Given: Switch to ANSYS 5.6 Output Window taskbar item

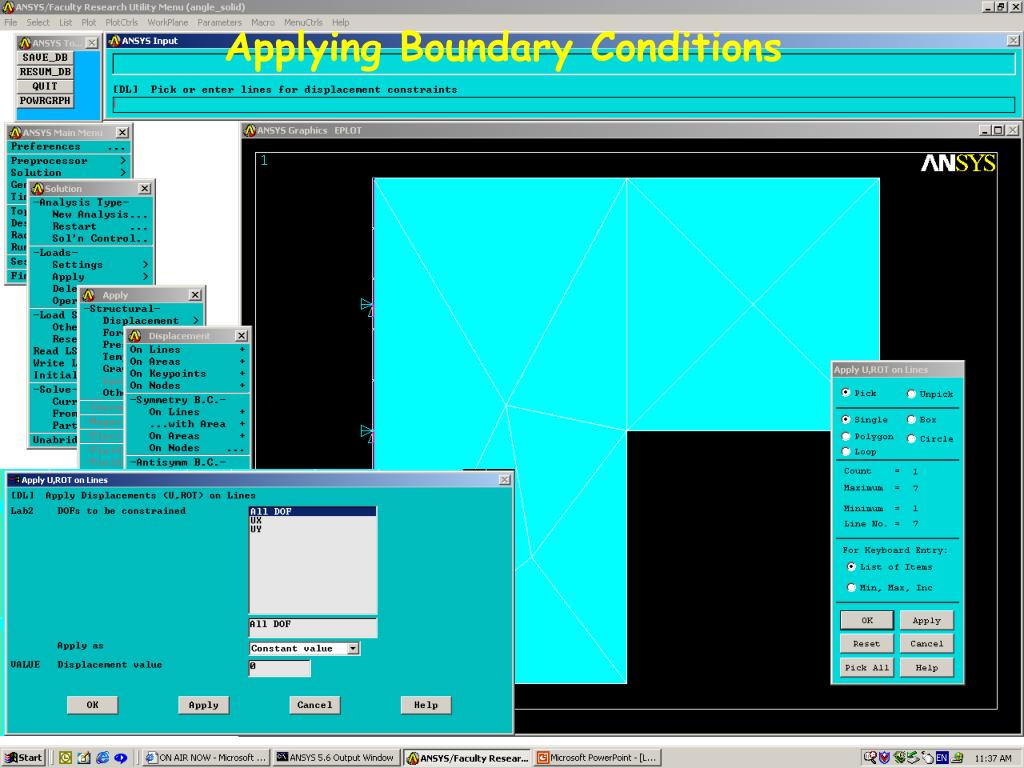Looking at the screenshot, I should click(x=335, y=758).
